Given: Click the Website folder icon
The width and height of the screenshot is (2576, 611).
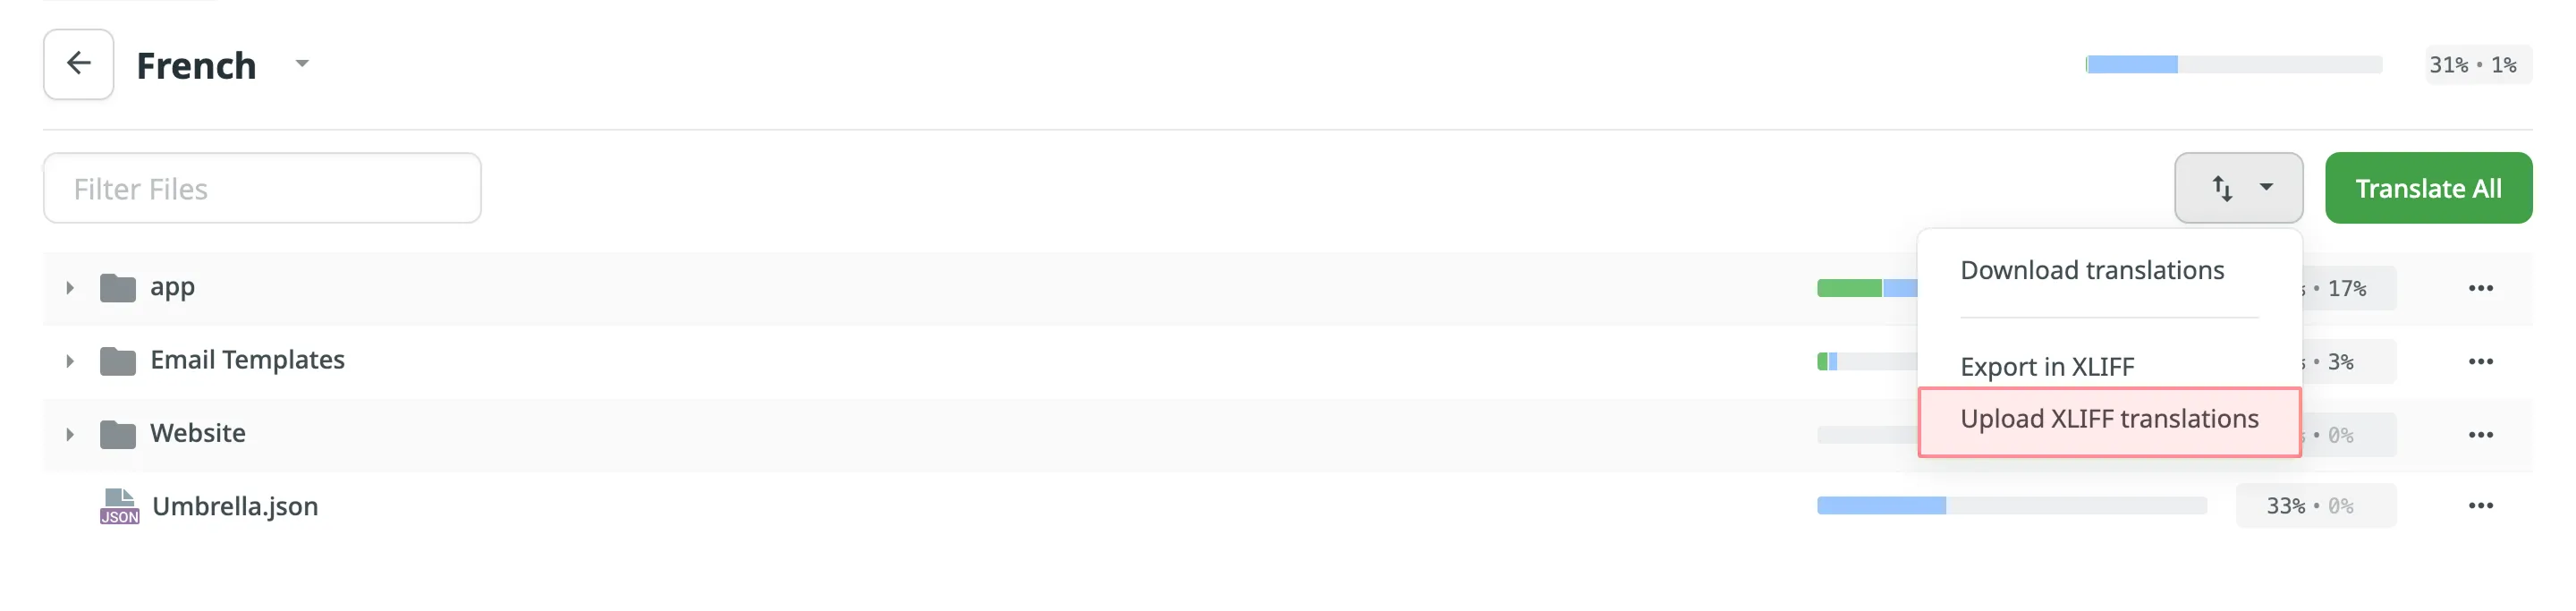Looking at the screenshot, I should 117,433.
